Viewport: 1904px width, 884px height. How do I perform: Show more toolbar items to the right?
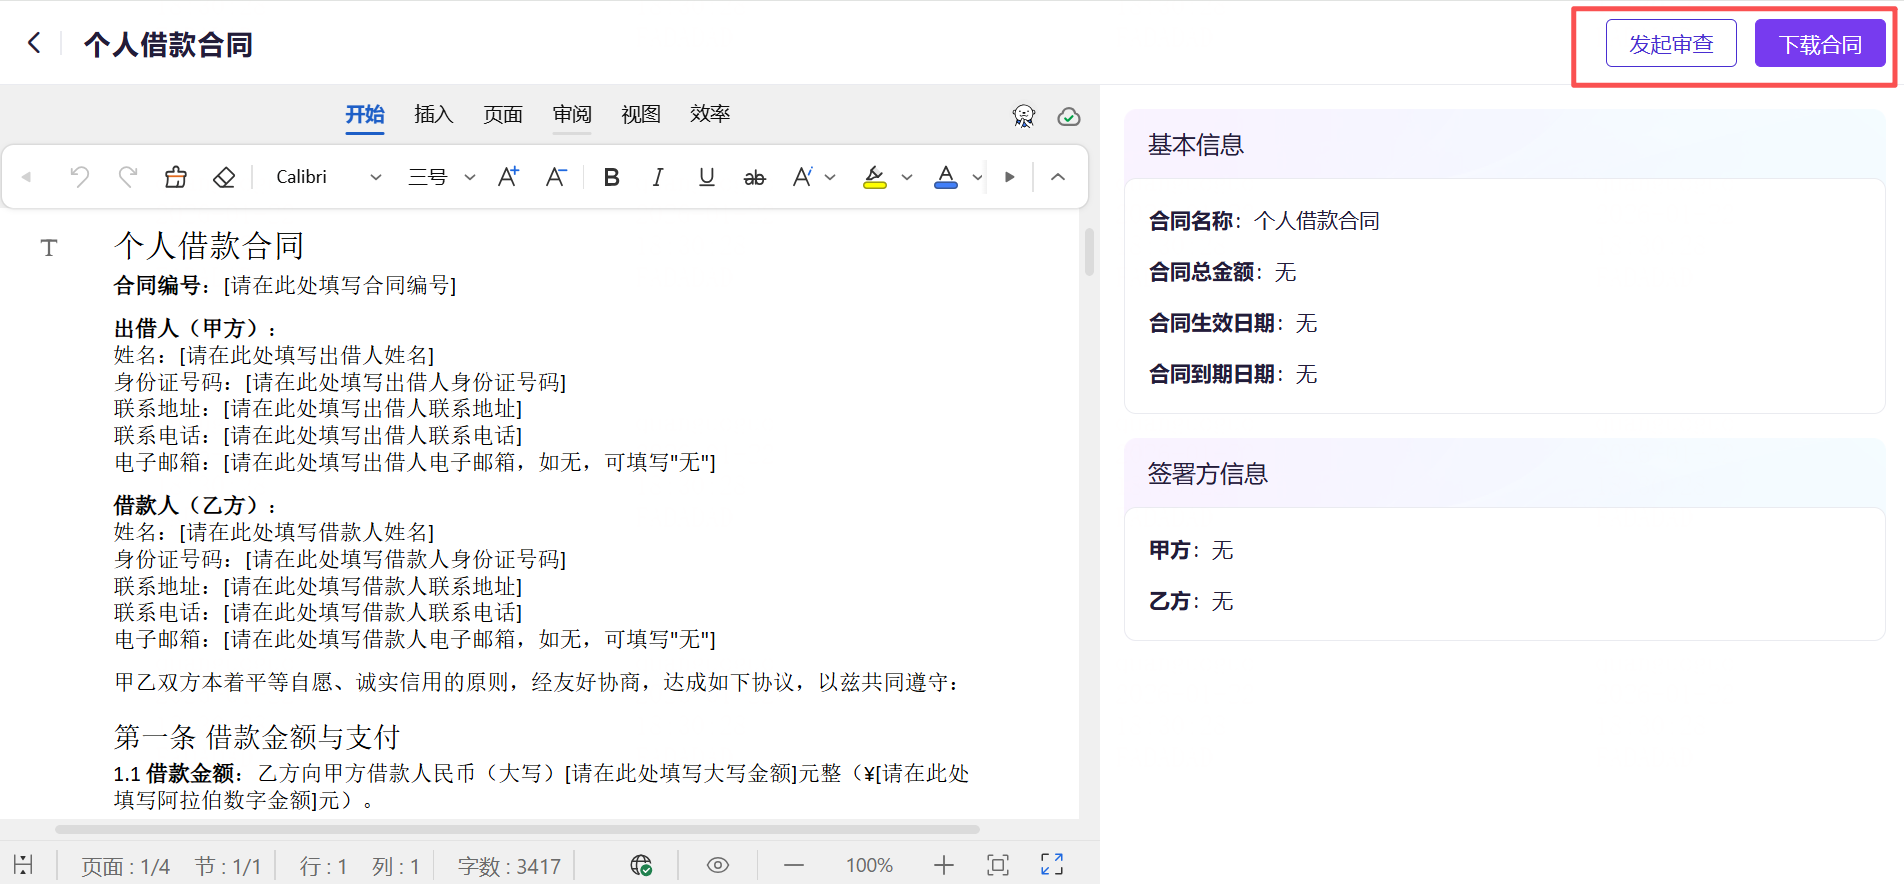(1010, 177)
